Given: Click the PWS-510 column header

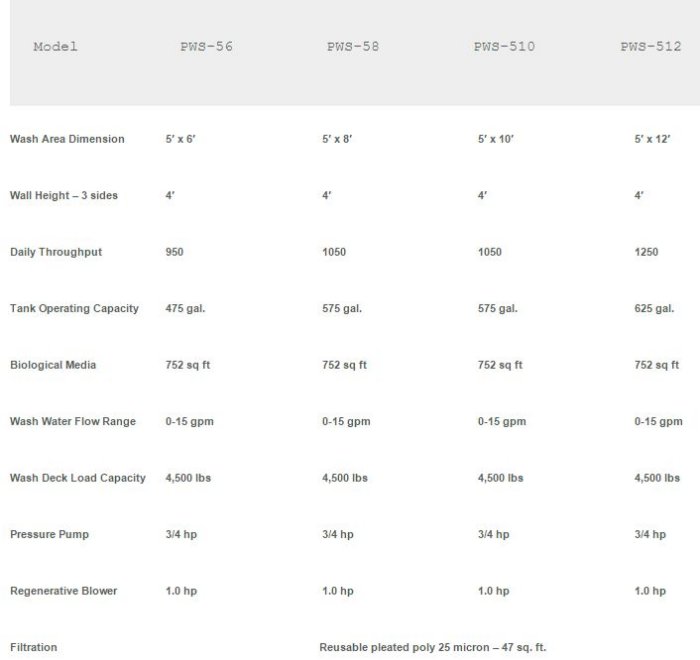Looking at the screenshot, I should pos(504,47).
